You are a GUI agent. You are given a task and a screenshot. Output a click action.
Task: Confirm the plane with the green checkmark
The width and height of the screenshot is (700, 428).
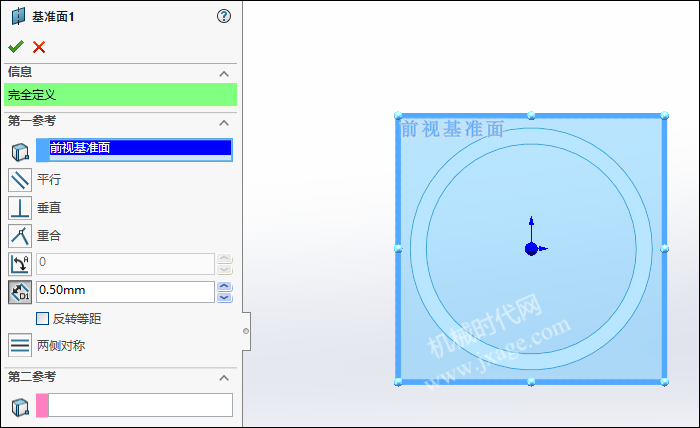point(16,46)
